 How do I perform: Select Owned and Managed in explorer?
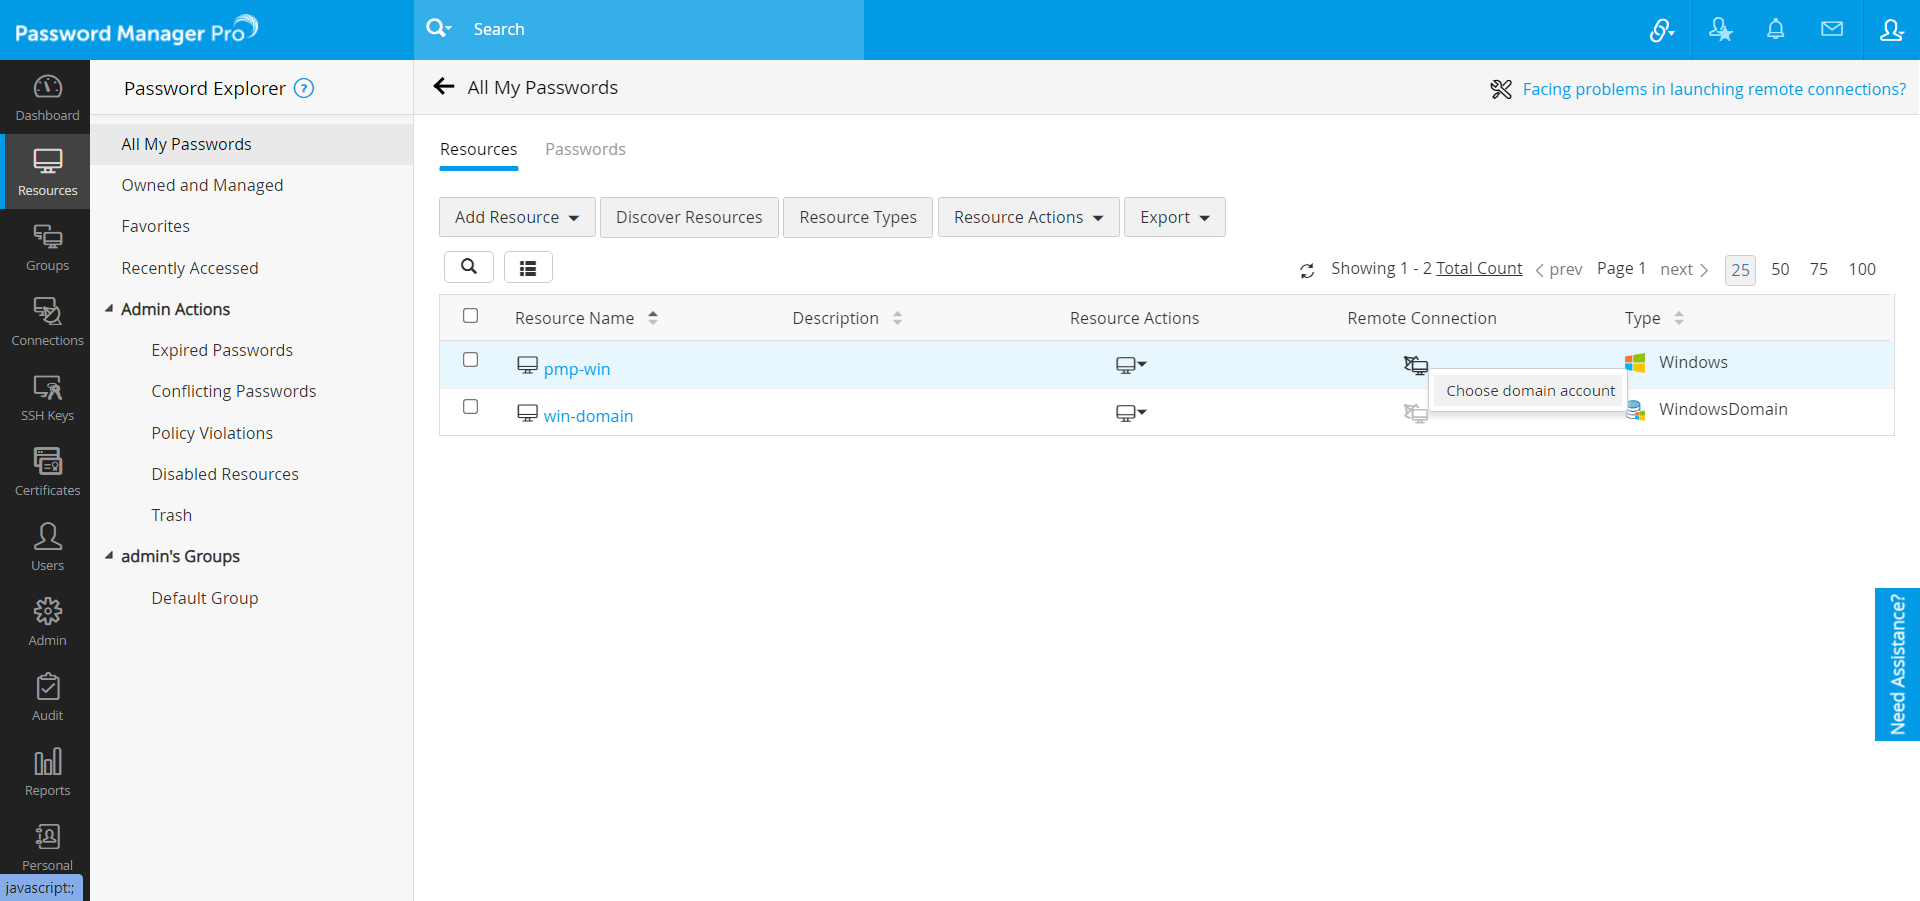click(202, 185)
